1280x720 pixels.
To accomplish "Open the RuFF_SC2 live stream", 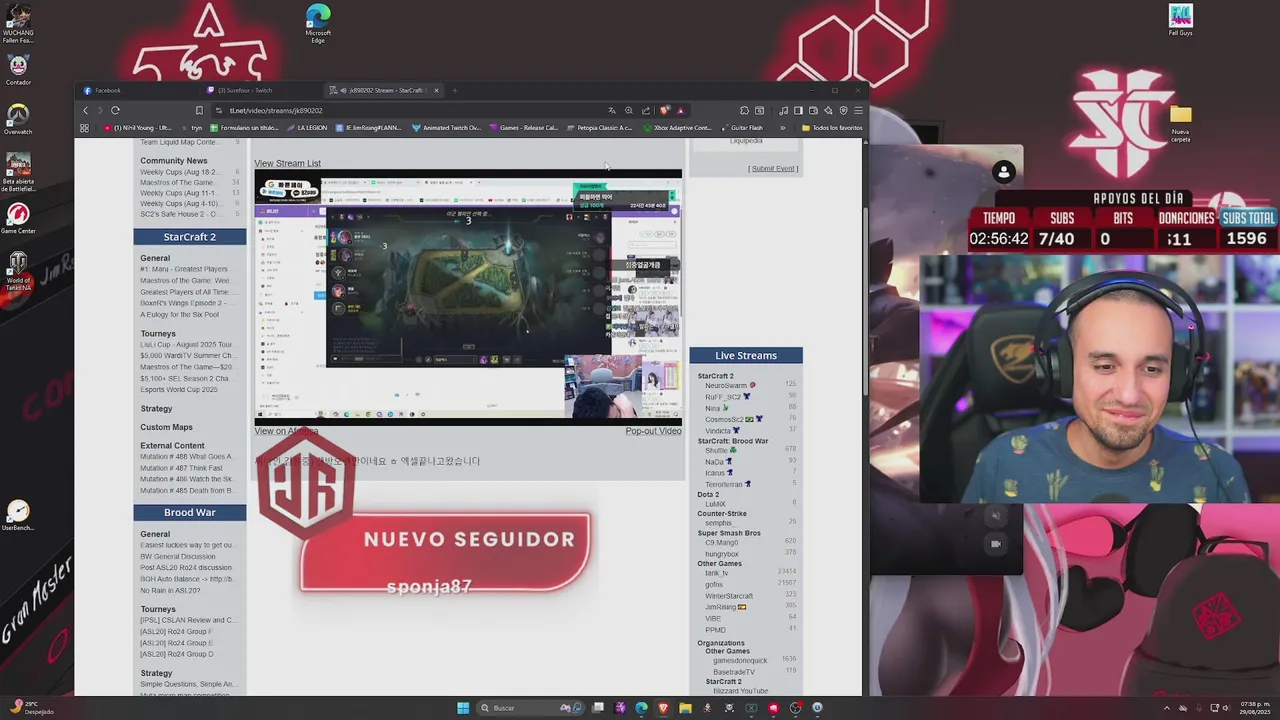I will (x=723, y=397).
